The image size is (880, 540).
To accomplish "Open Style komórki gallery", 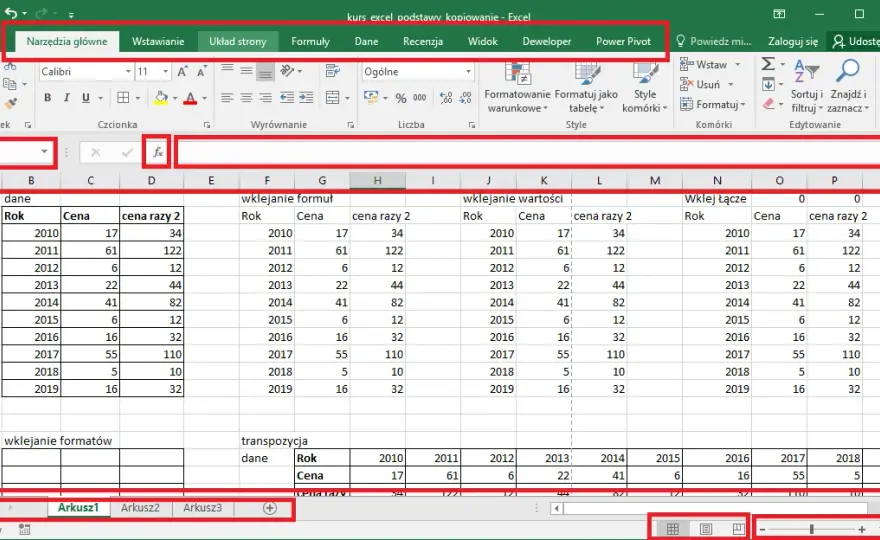I will [x=645, y=88].
